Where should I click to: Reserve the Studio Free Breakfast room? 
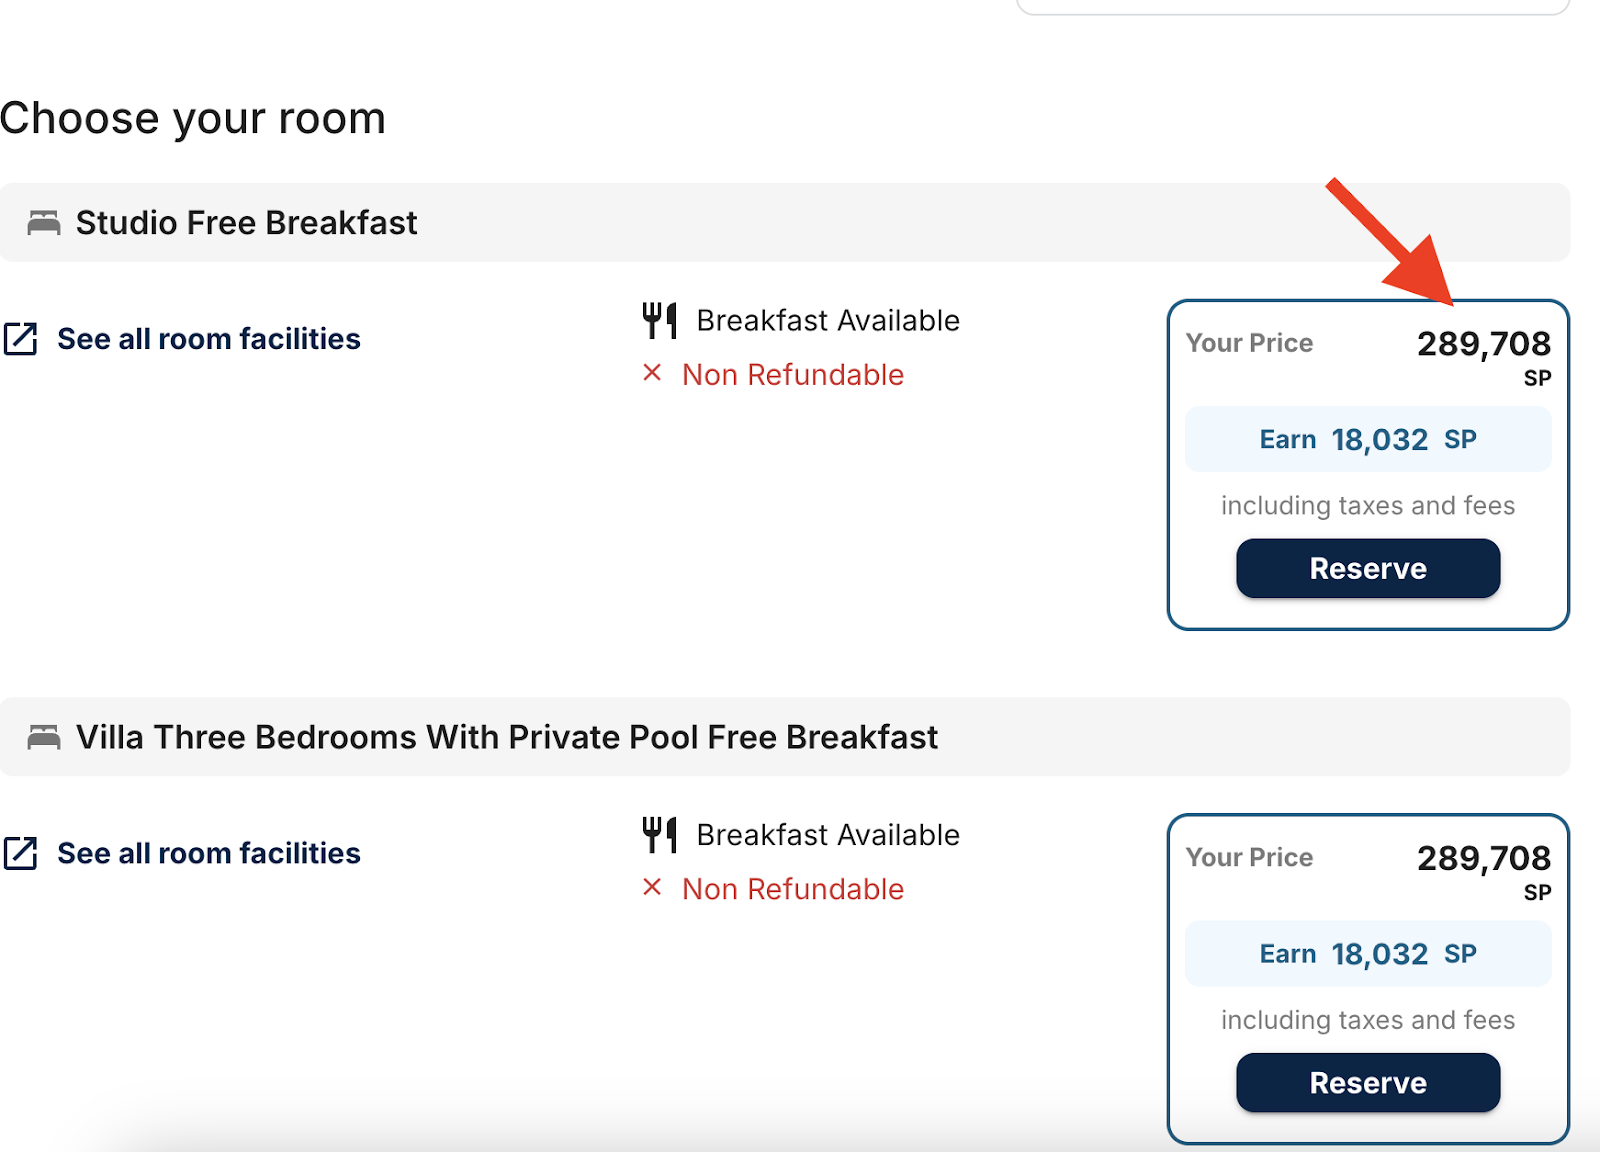(x=1368, y=568)
